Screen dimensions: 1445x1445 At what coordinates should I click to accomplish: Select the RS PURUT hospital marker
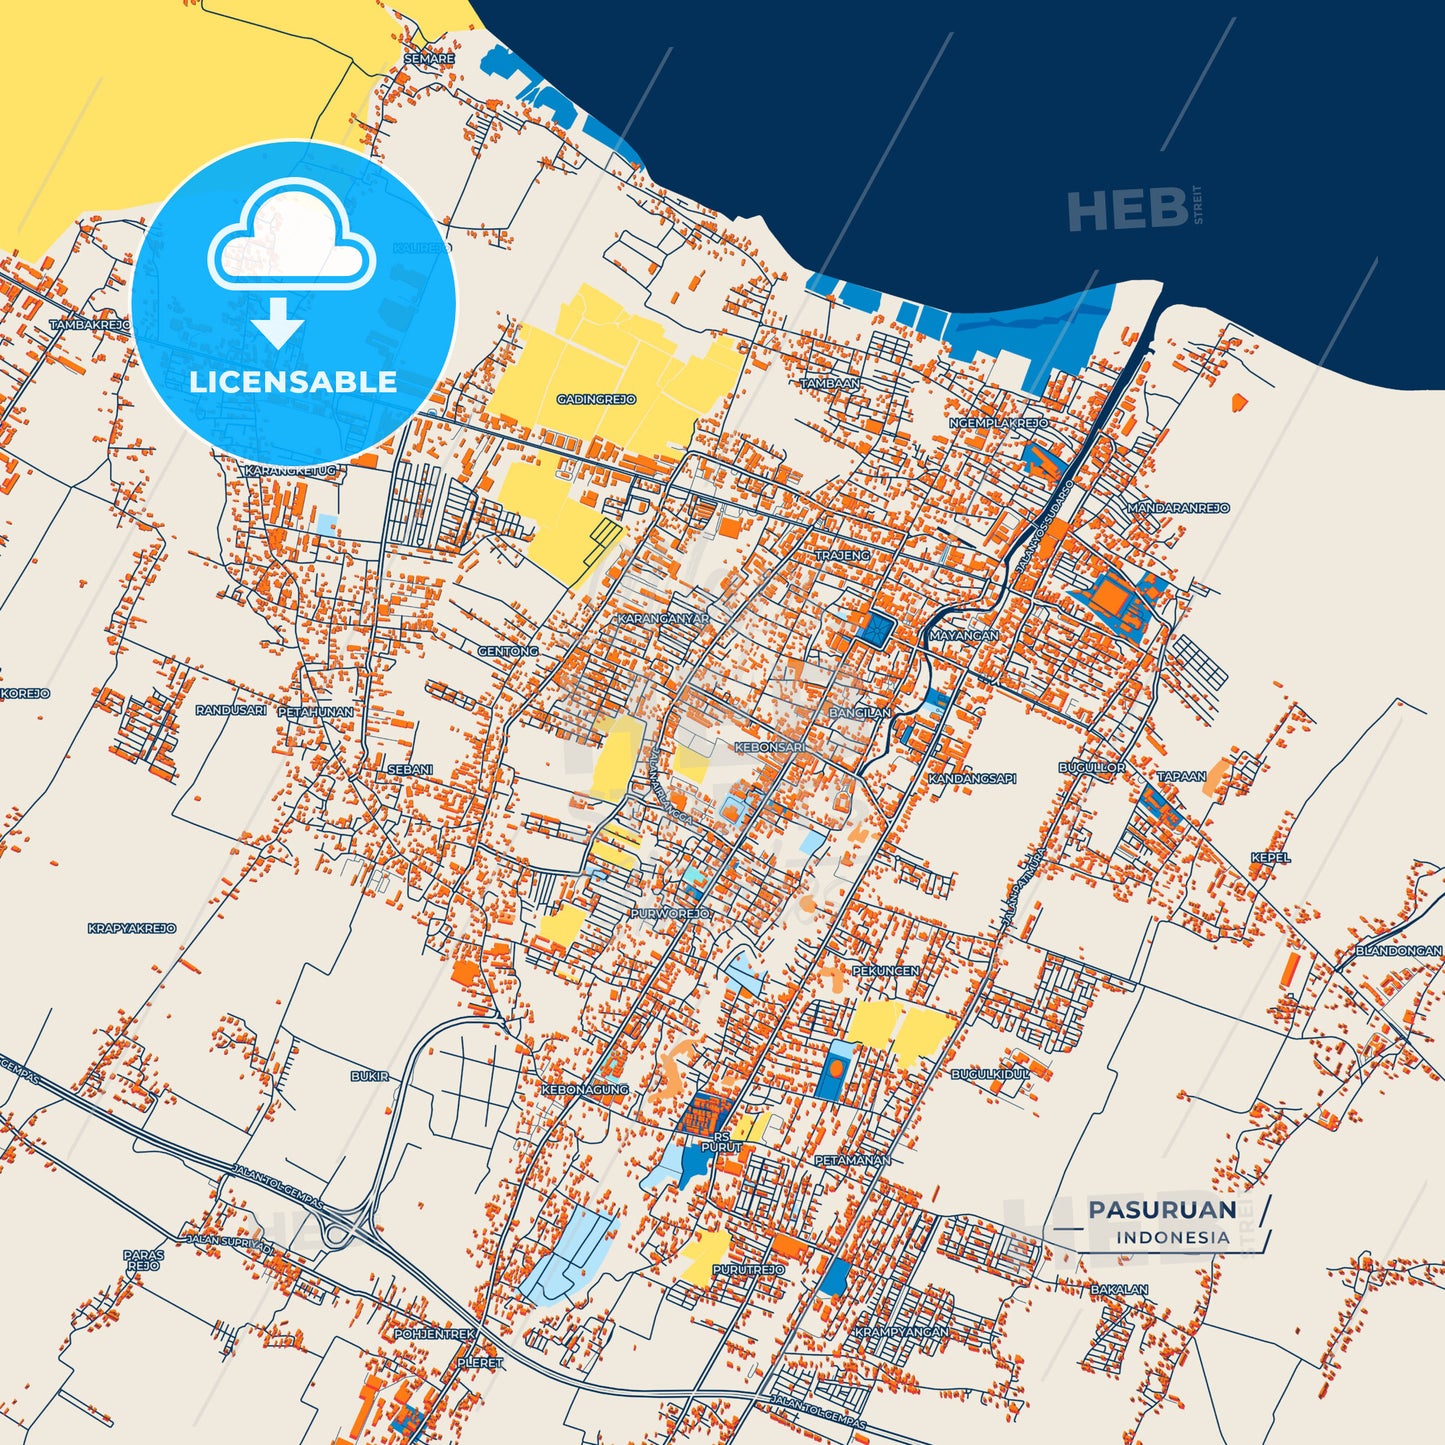[x=722, y=1143]
